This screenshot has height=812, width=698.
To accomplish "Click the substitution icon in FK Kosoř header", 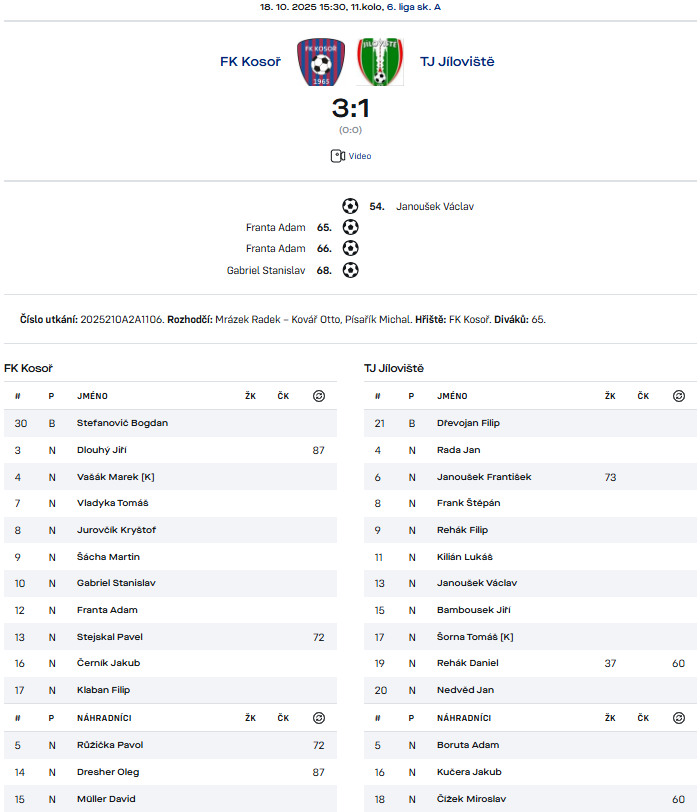I will click(319, 396).
